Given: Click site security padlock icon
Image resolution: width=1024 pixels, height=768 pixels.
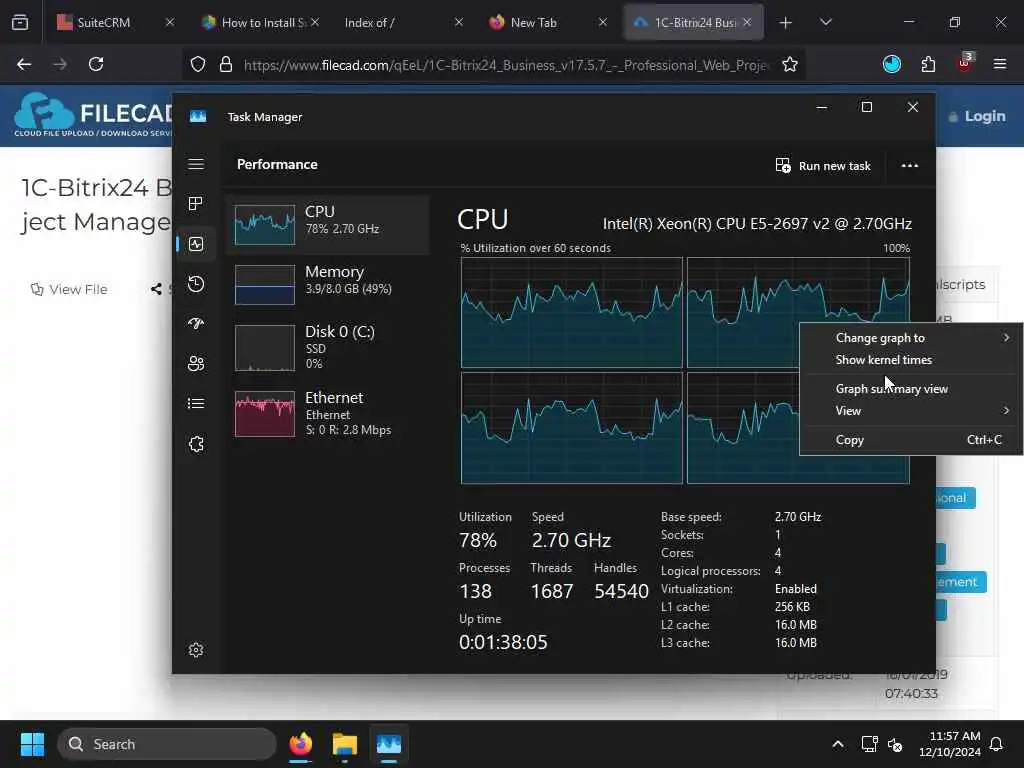Looking at the screenshot, I should tap(226, 64).
